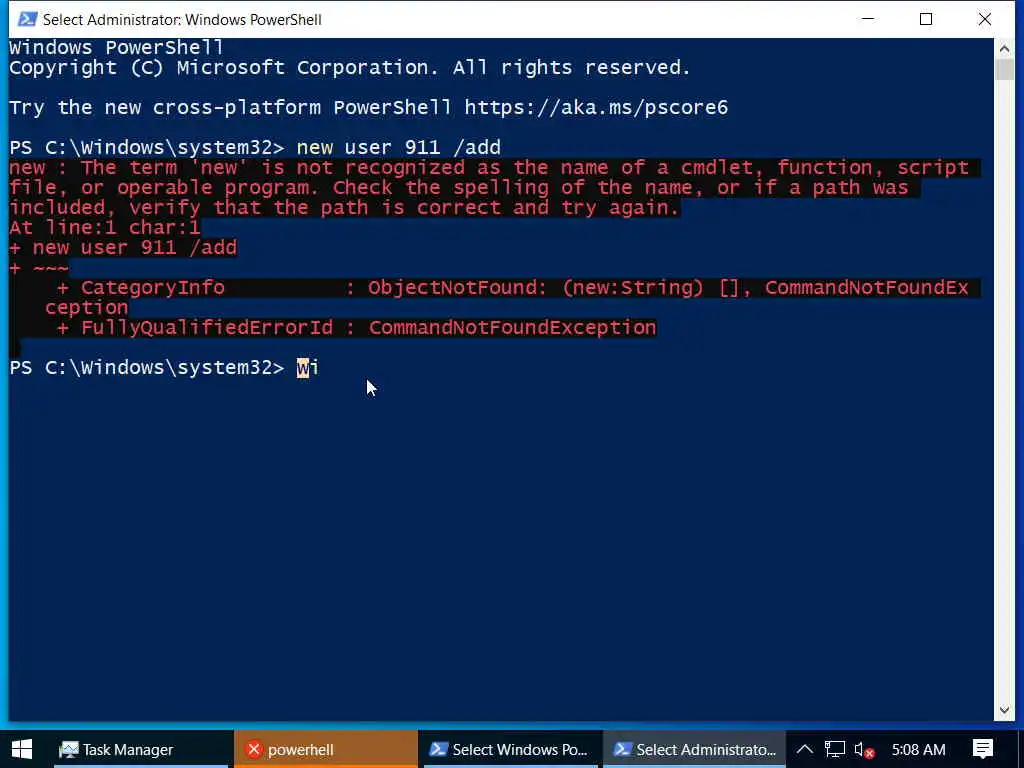Open the Action Center notifications icon
This screenshot has height=768, width=1024.
pos(982,749)
